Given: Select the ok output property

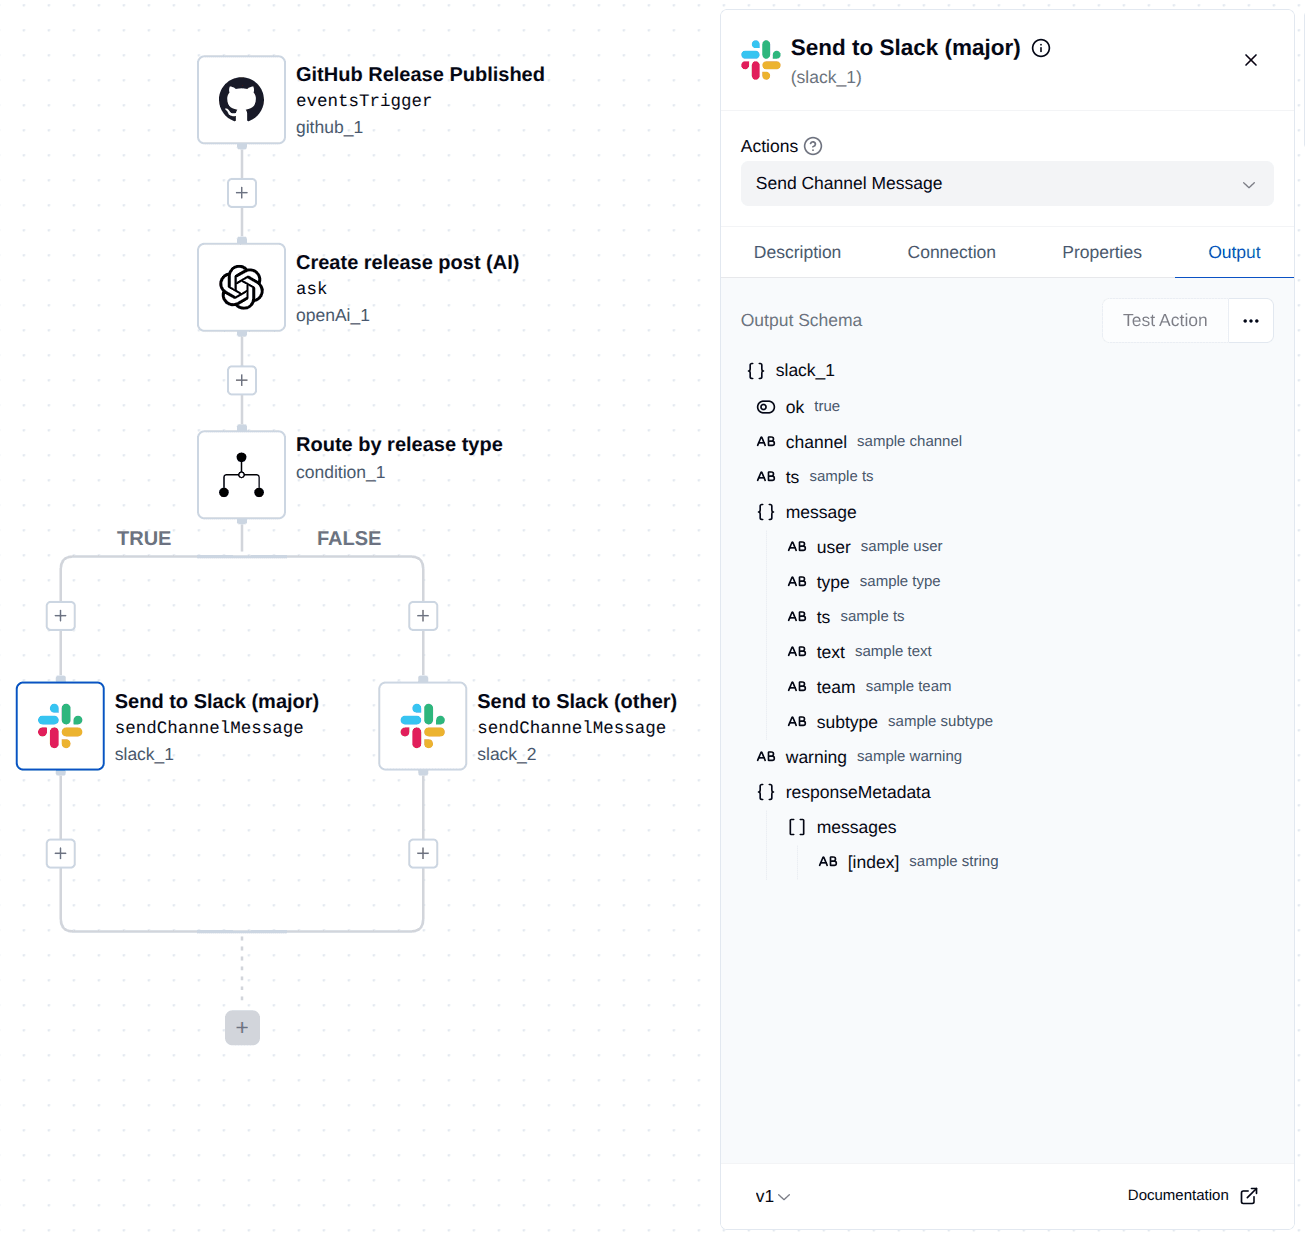Looking at the screenshot, I should [795, 407].
